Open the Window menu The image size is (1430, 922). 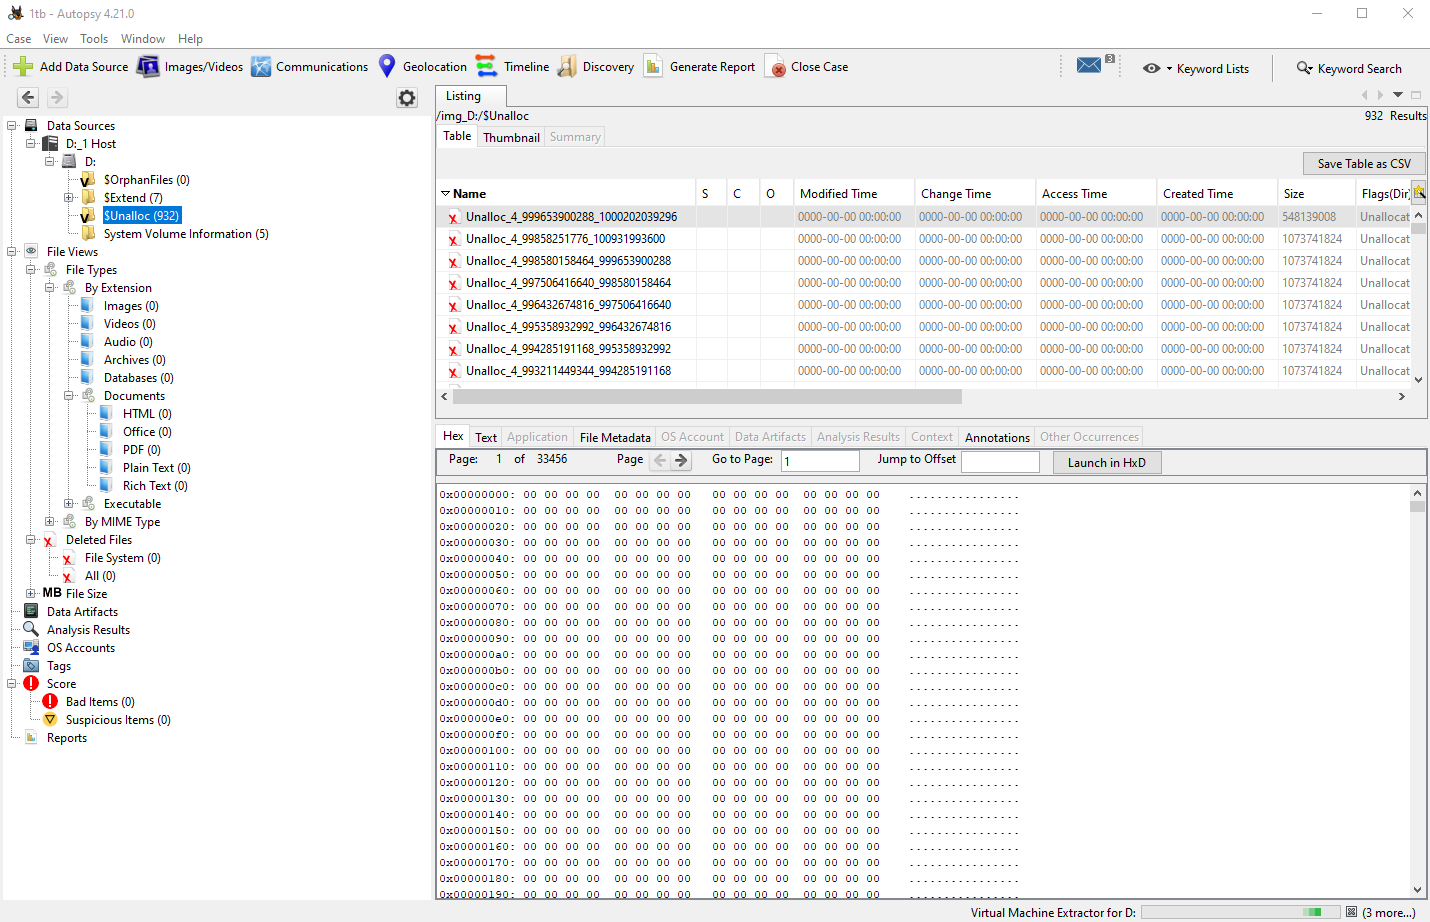click(143, 39)
